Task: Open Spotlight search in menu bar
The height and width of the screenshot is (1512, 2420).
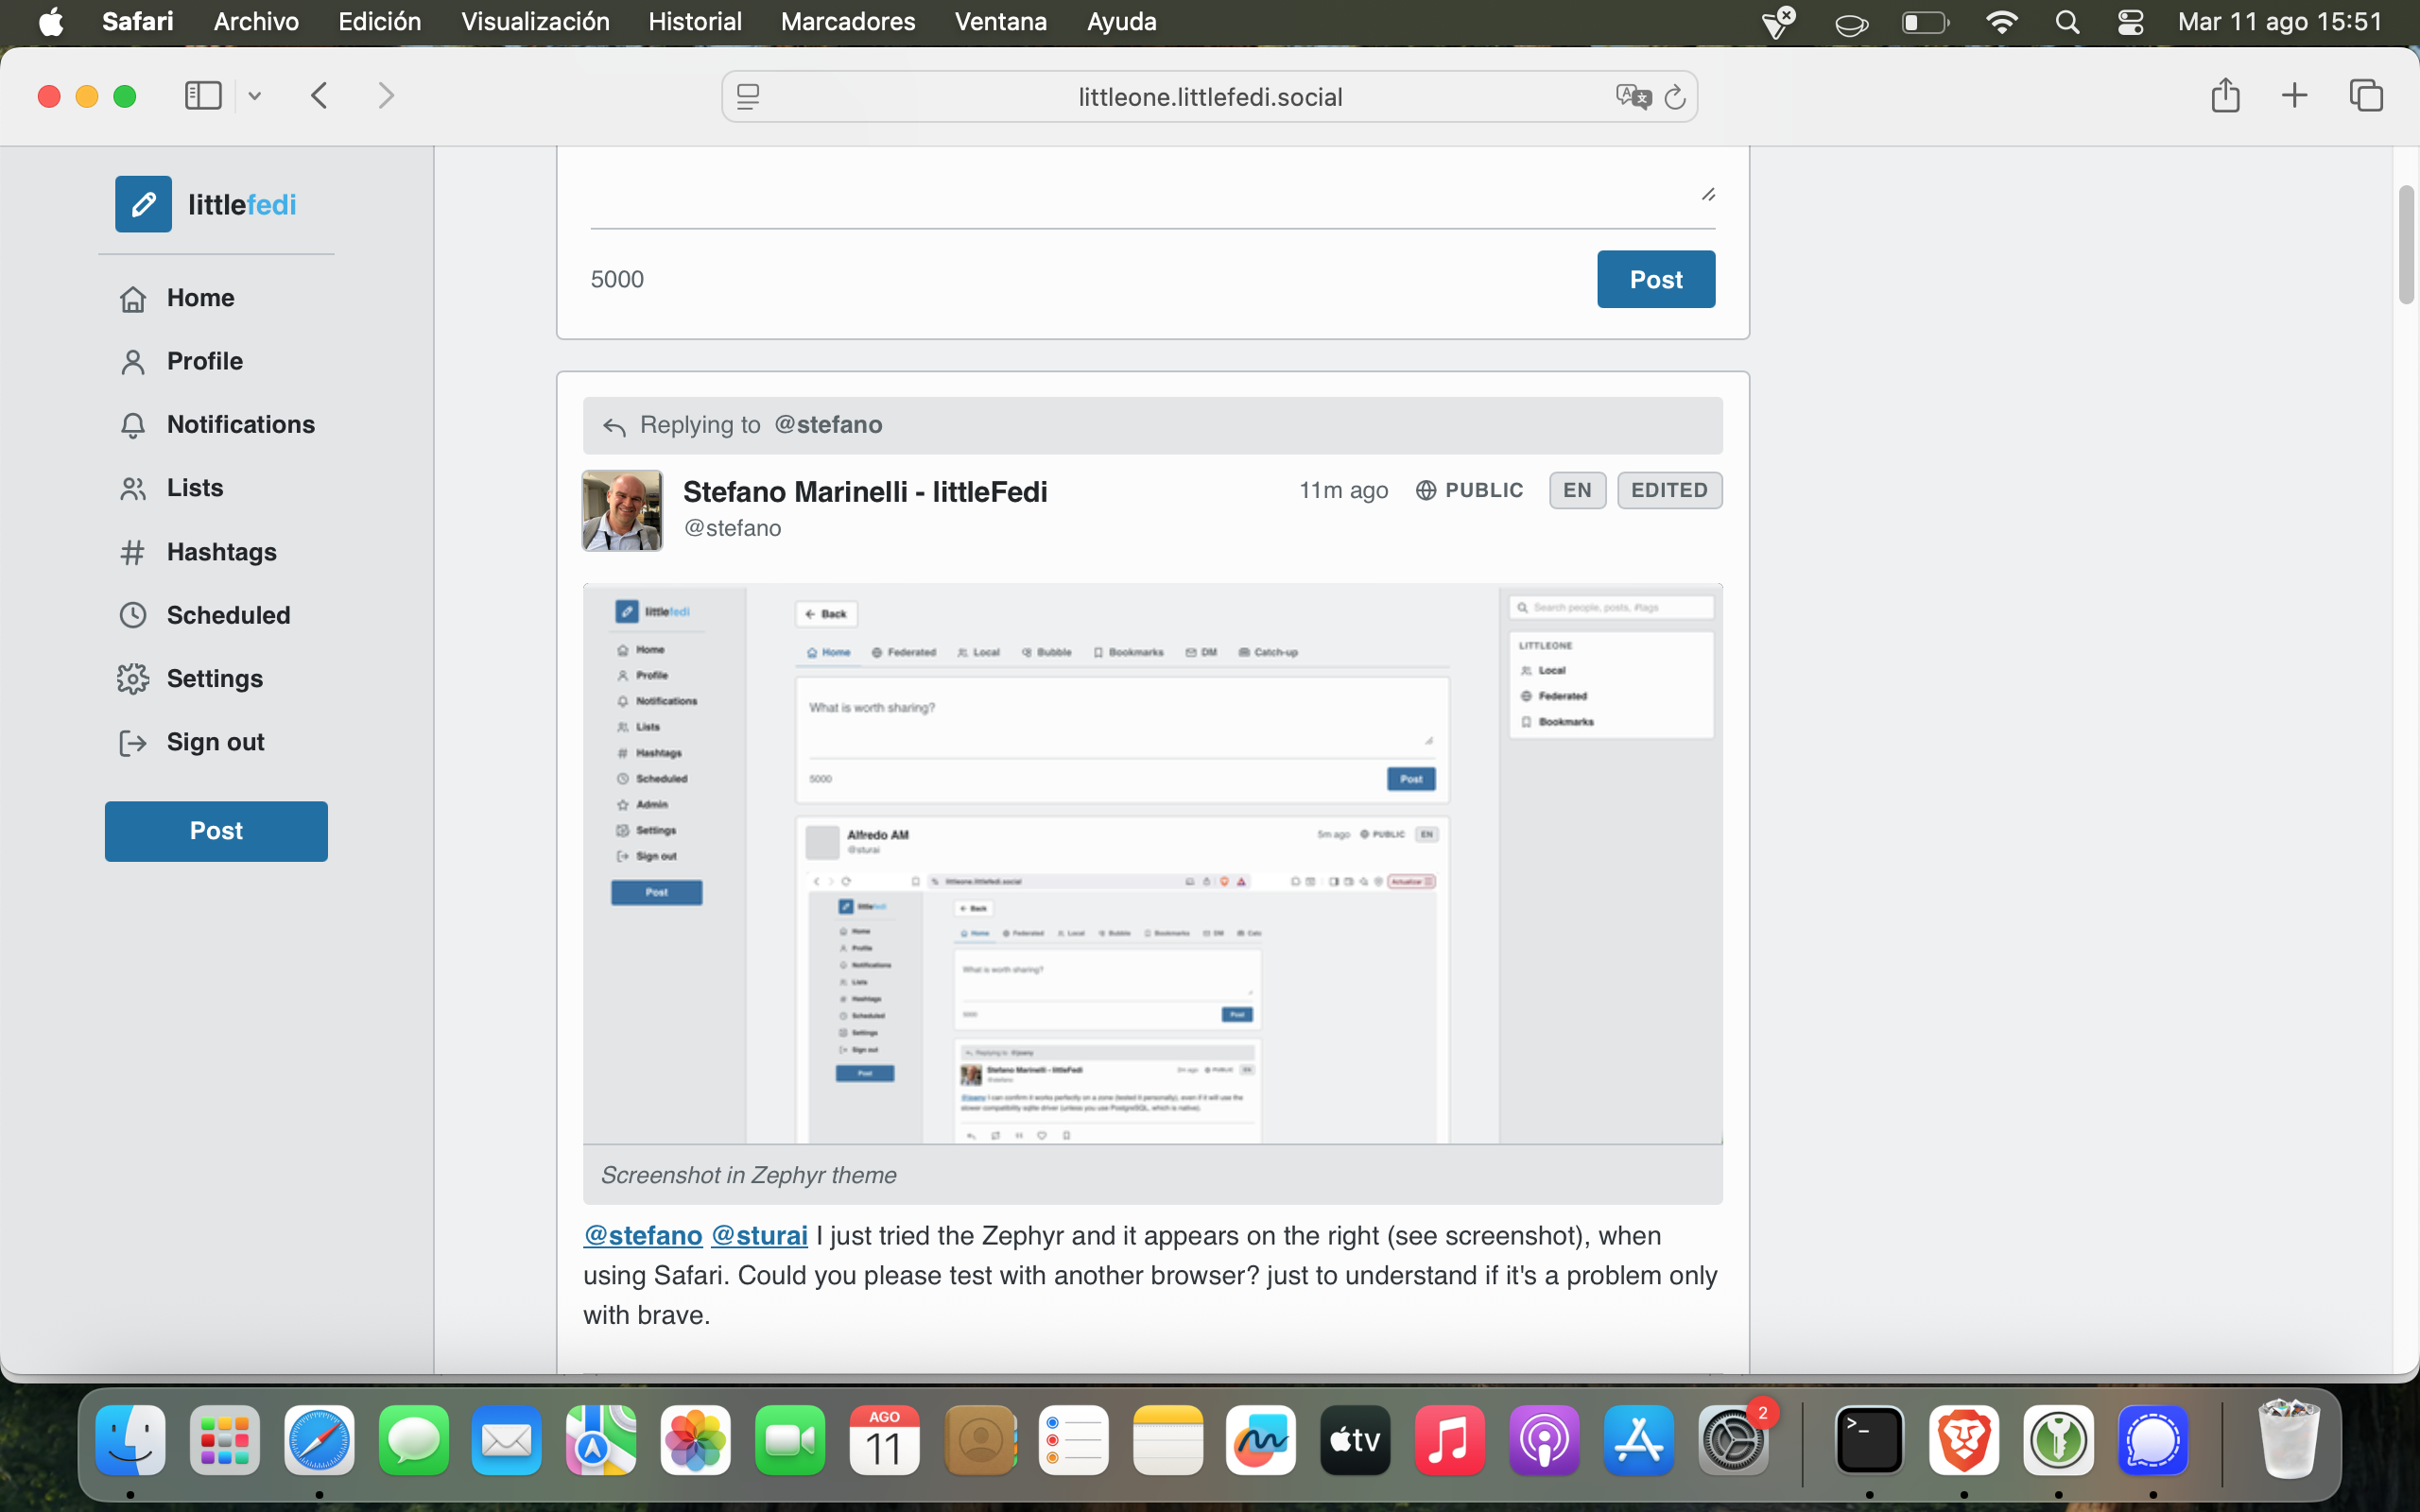Action: (x=2067, y=22)
